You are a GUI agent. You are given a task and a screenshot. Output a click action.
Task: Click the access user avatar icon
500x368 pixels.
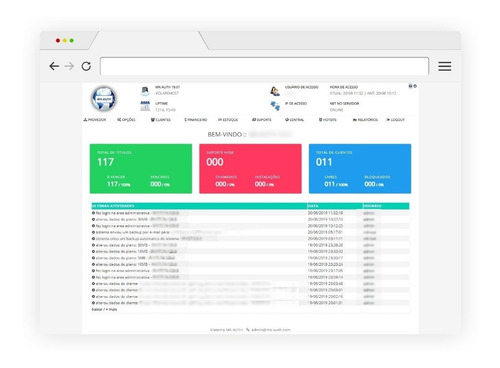tap(275, 91)
